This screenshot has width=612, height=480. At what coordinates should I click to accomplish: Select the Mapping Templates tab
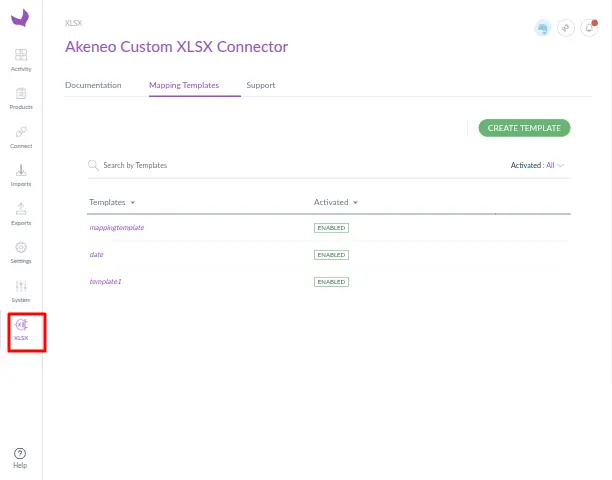[184, 85]
